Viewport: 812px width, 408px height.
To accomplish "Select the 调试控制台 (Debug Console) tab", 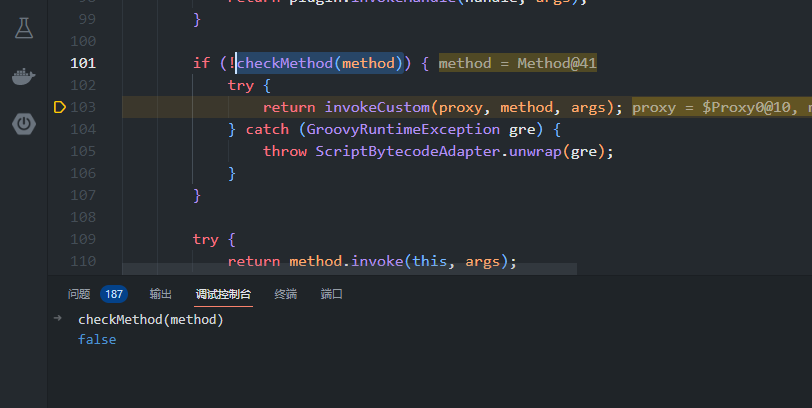I will point(223,294).
